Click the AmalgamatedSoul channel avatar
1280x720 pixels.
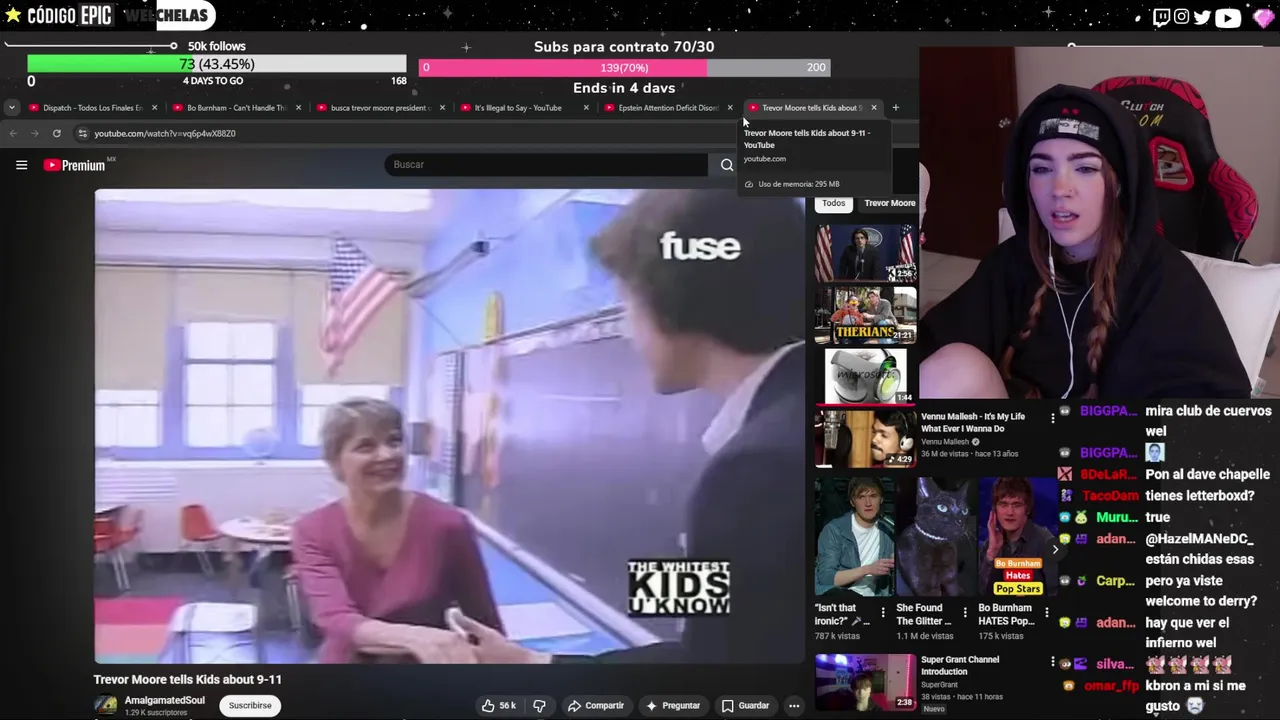(x=105, y=706)
